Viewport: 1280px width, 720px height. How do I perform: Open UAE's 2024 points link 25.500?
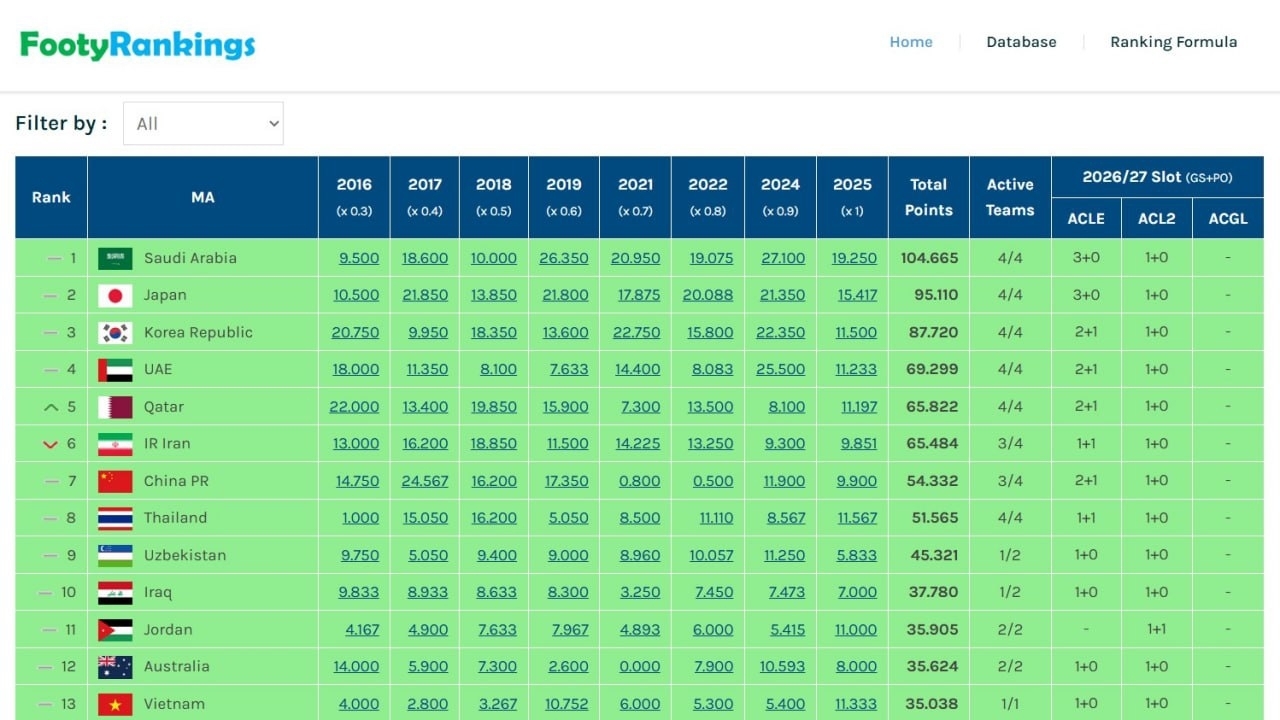[x=780, y=369]
